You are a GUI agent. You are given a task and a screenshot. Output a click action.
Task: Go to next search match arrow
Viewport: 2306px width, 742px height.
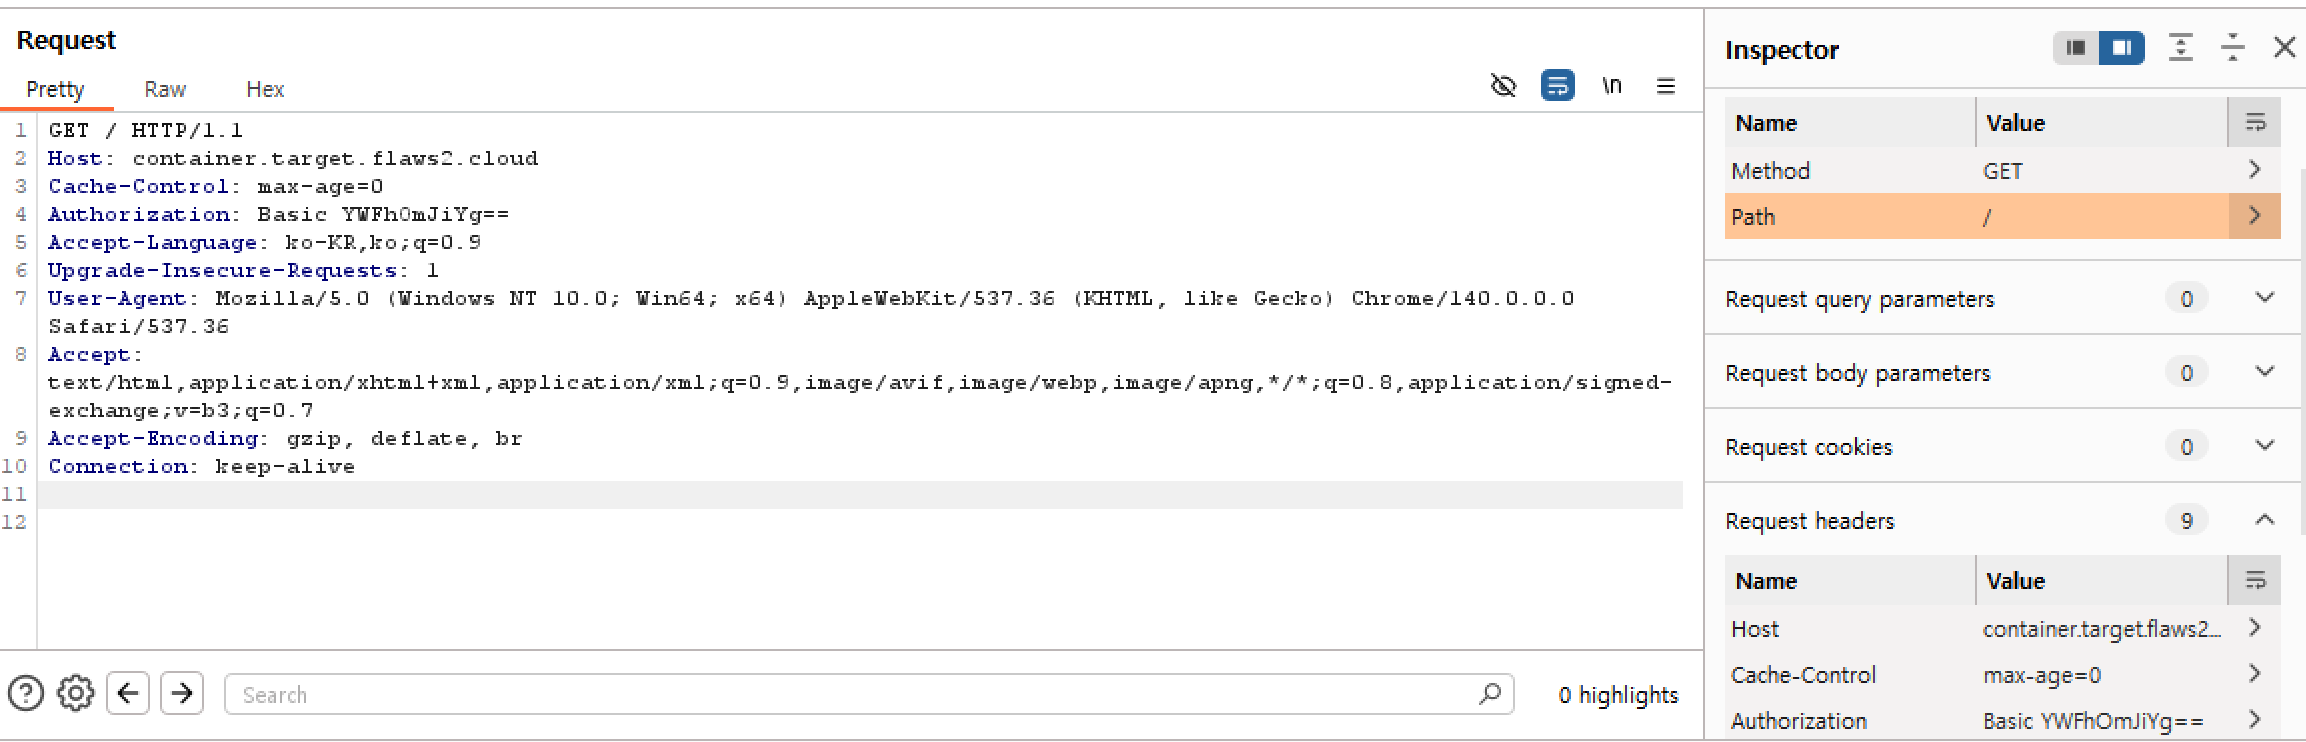point(182,693)
